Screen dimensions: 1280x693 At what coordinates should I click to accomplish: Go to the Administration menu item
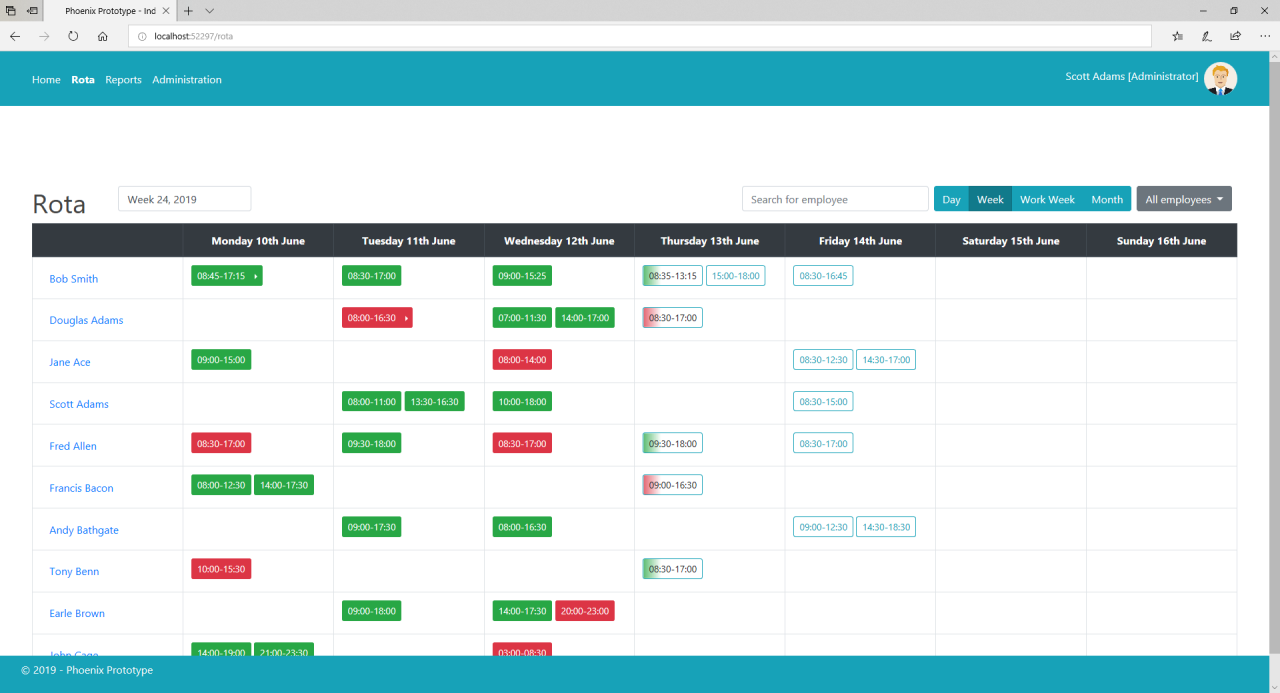(x=187, y=80)
